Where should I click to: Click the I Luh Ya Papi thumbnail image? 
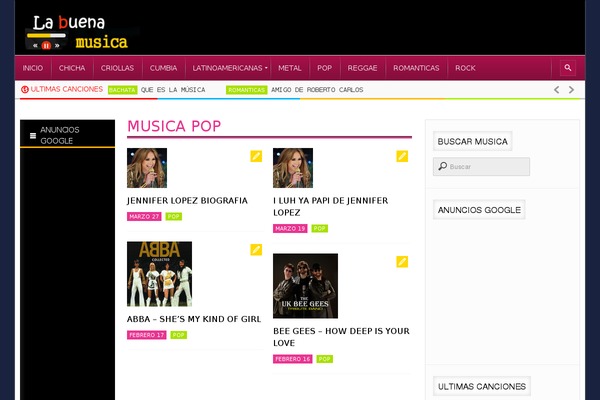[x=293, y=168]
